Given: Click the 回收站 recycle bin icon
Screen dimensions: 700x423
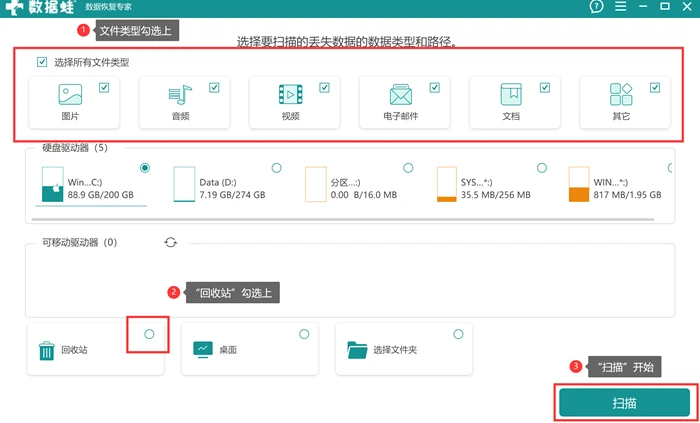Looking at the screenshot, I should [x=46, y=351].
